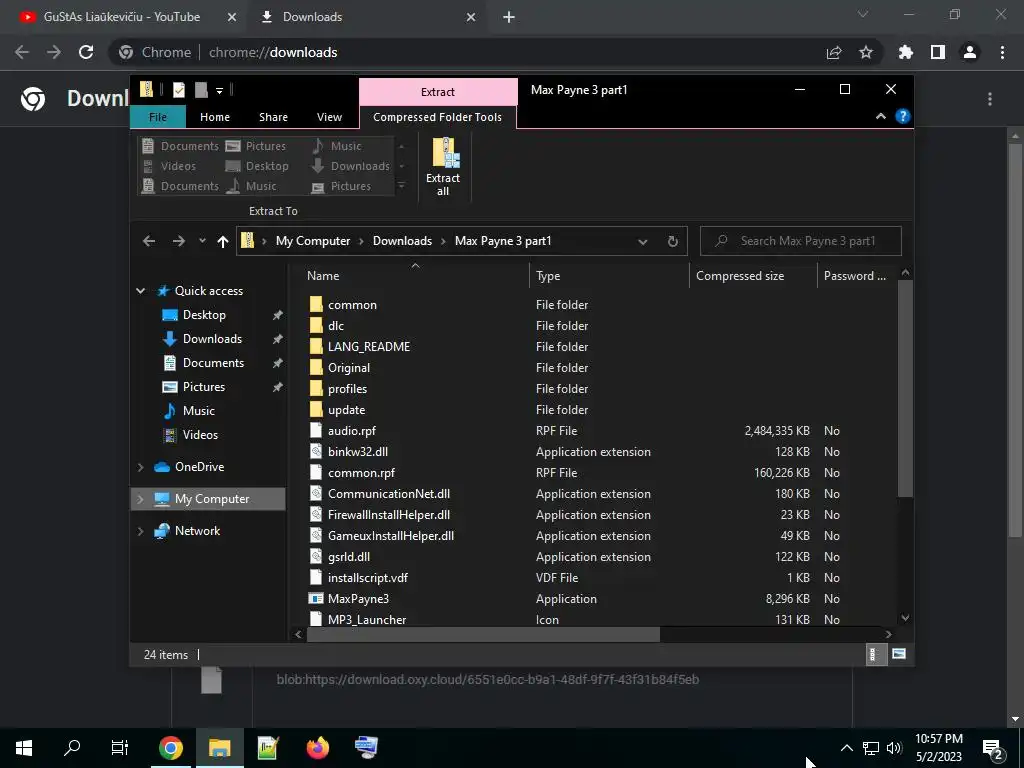
Task: Bookmark this page with star icon
Action: (866, 52)
